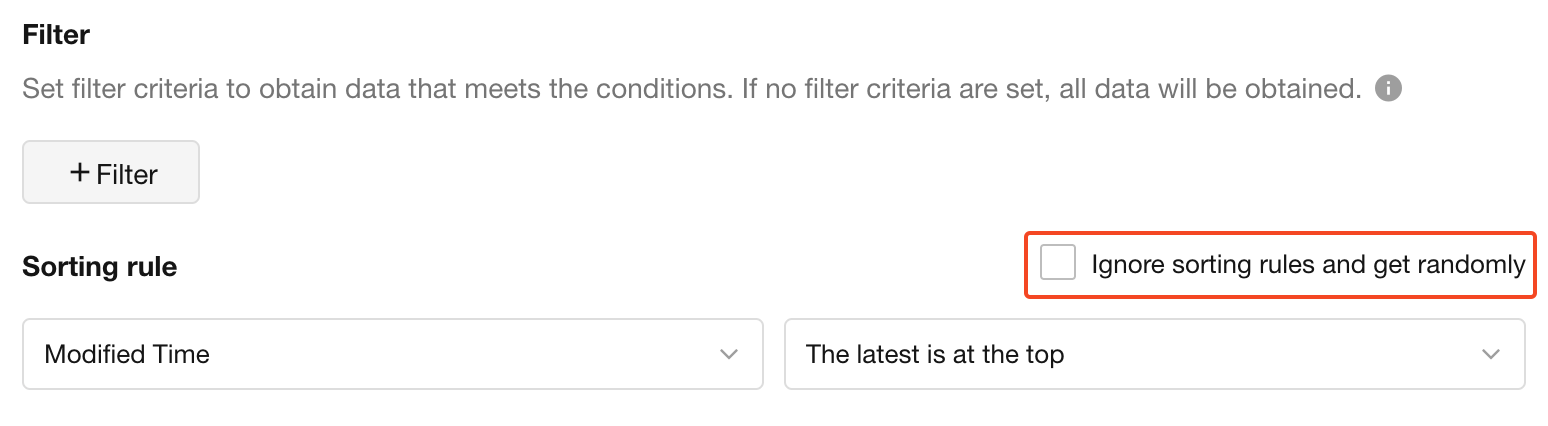Click the "get randomly" words in checkbox label
1548x426 pixels.
1448,265
